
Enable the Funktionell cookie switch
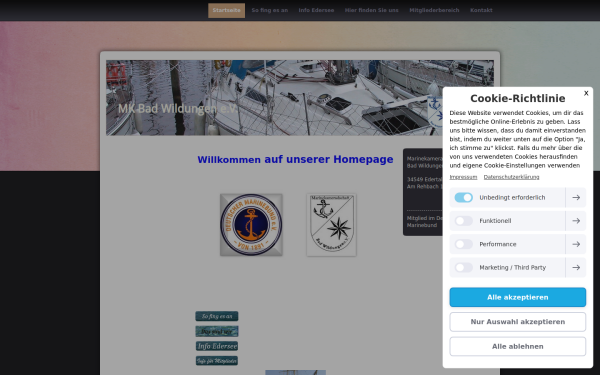[x=463, y=221]
